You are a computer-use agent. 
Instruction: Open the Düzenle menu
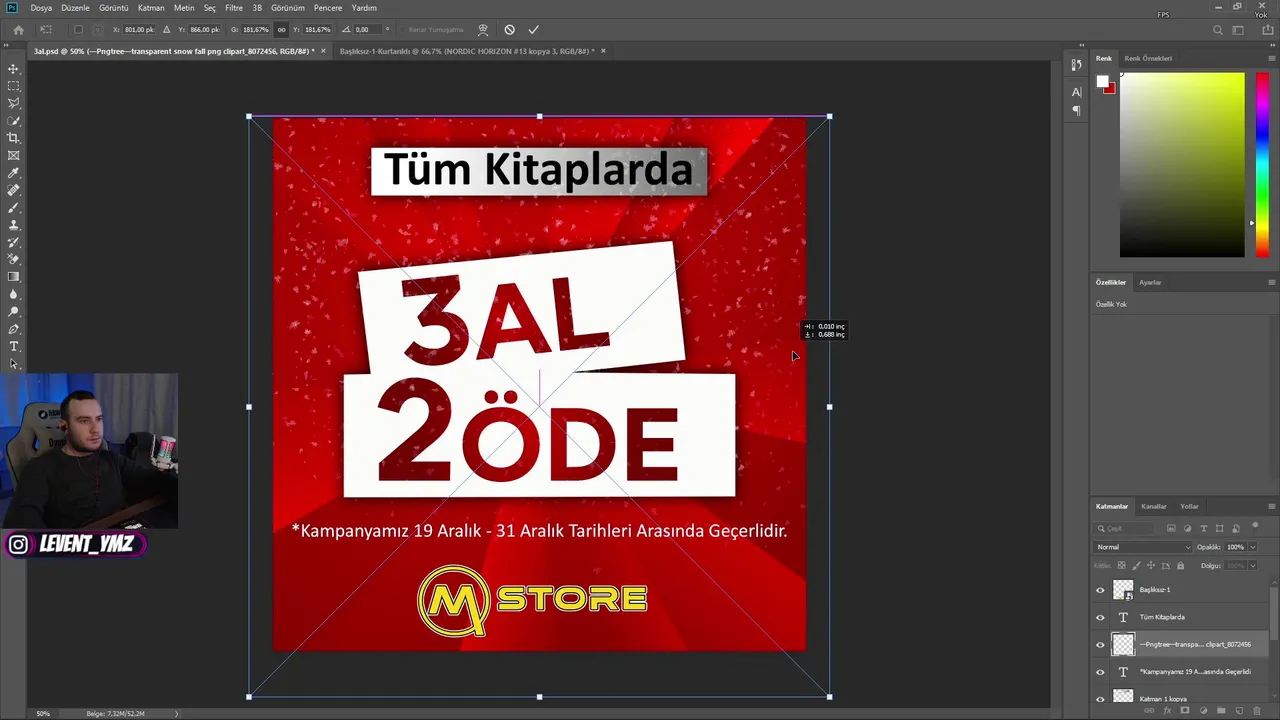pyautogui.click(x=75, y=8)
